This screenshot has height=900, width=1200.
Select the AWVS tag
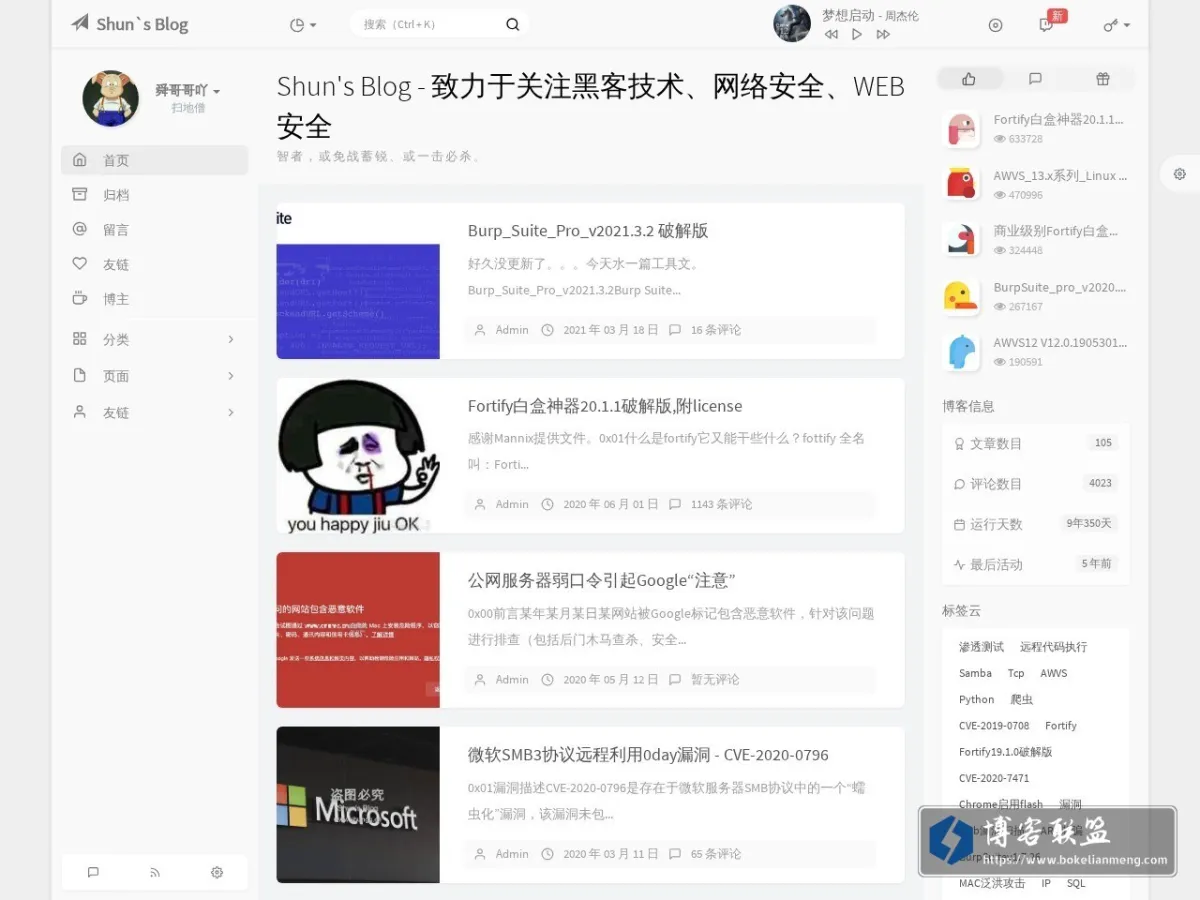click(x=1054, y=673)
